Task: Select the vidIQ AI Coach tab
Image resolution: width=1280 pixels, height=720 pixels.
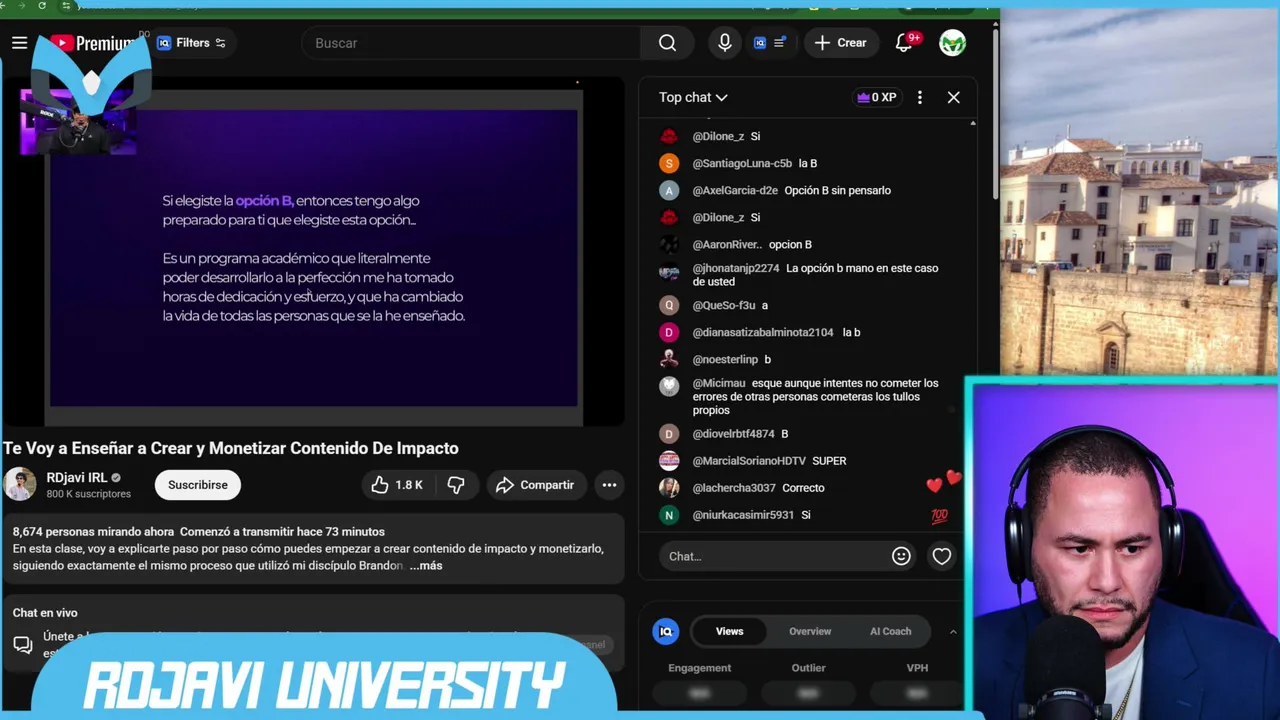Action: [x=890, y=631]
